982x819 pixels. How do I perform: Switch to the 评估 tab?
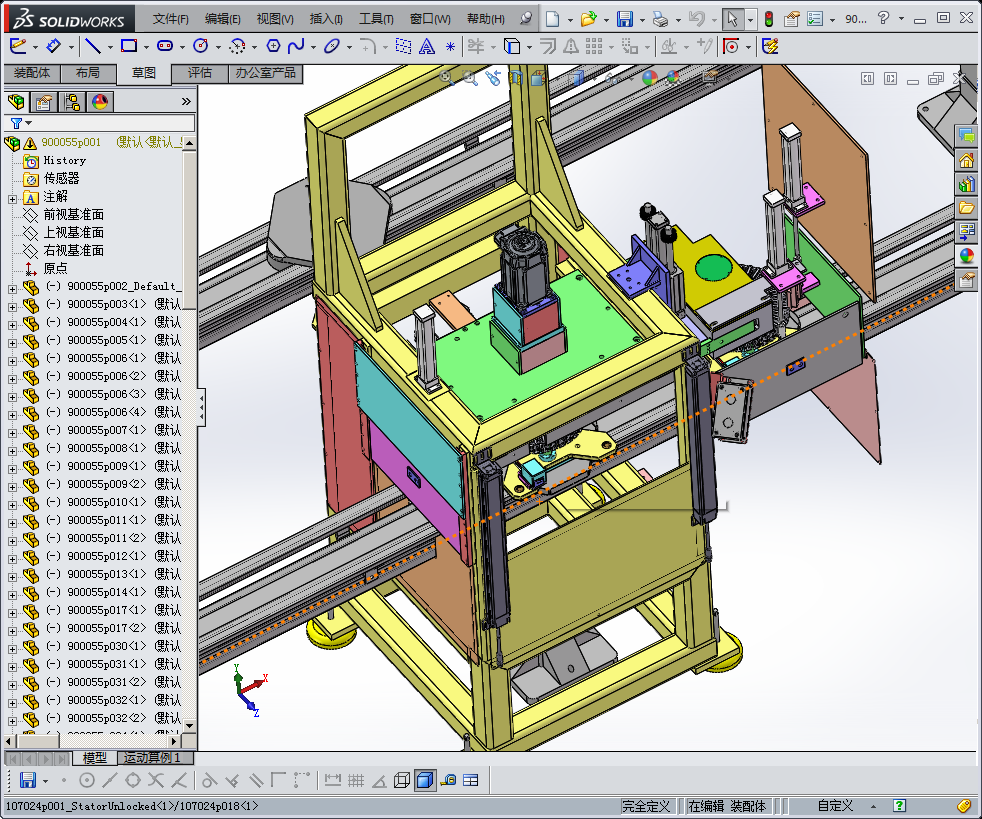200,73
